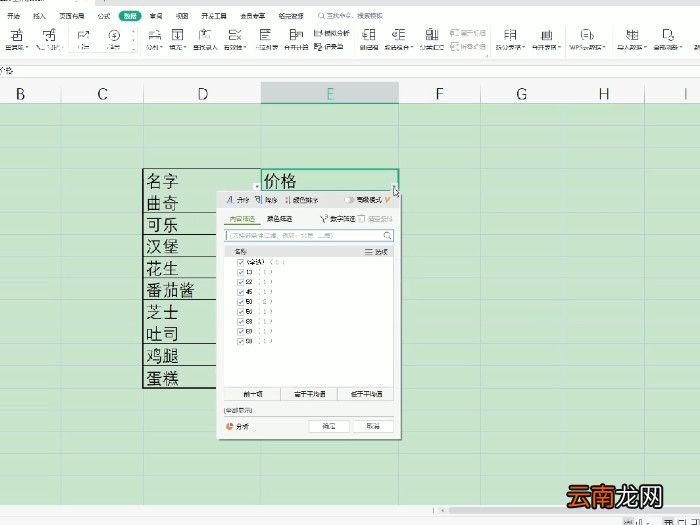Click the 前十项 top ten button
This screenshot has width=700, height=525.
[253, 394]
